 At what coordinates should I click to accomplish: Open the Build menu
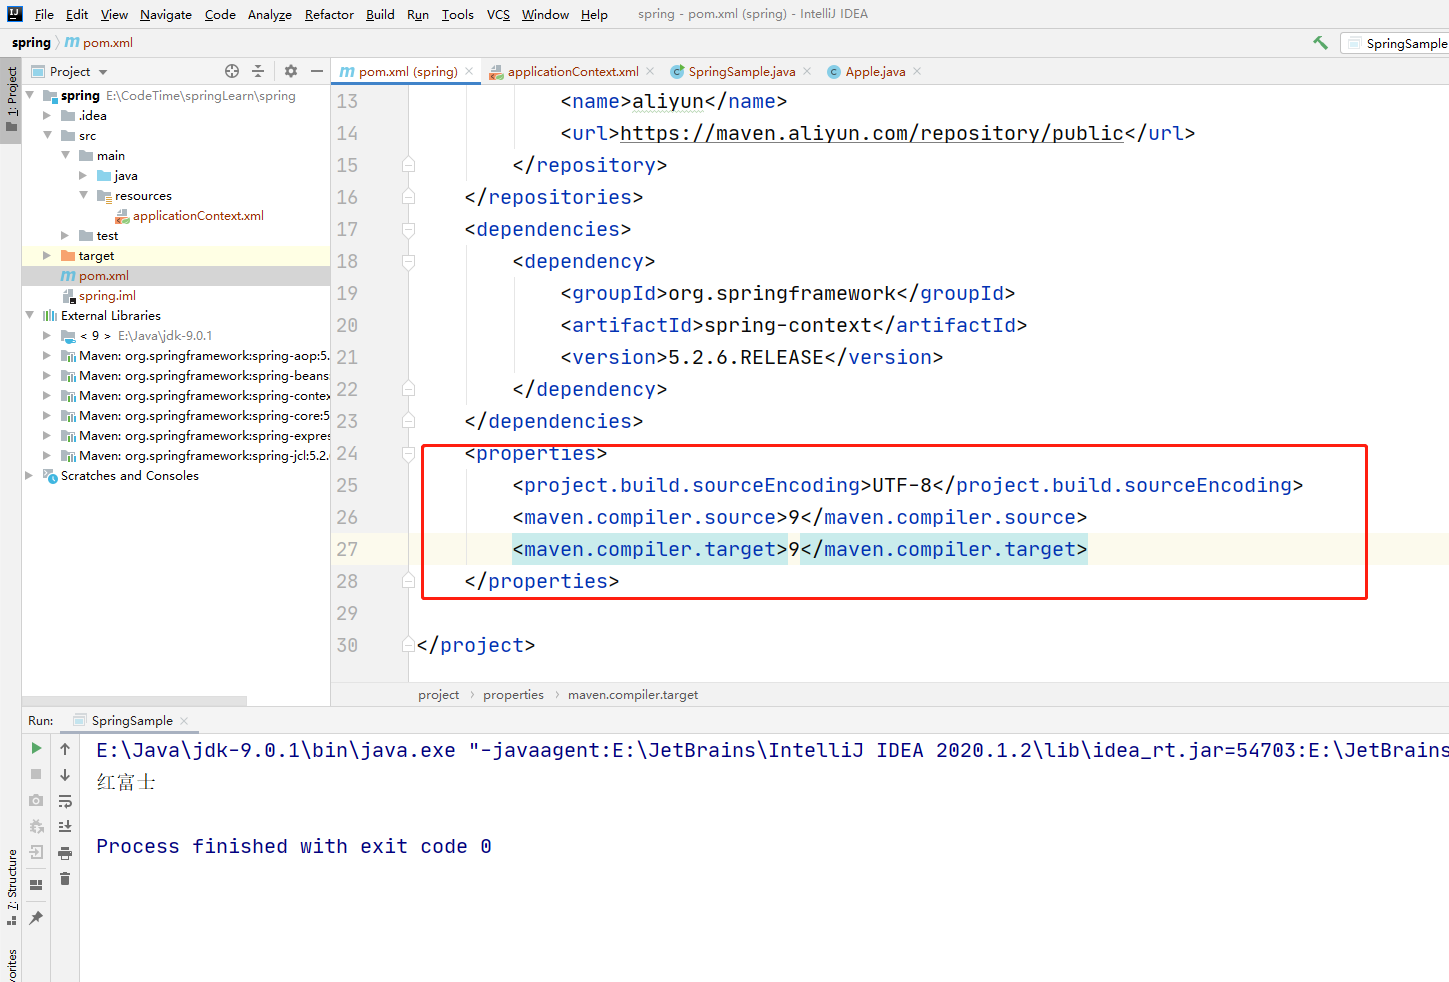(380, 14)
